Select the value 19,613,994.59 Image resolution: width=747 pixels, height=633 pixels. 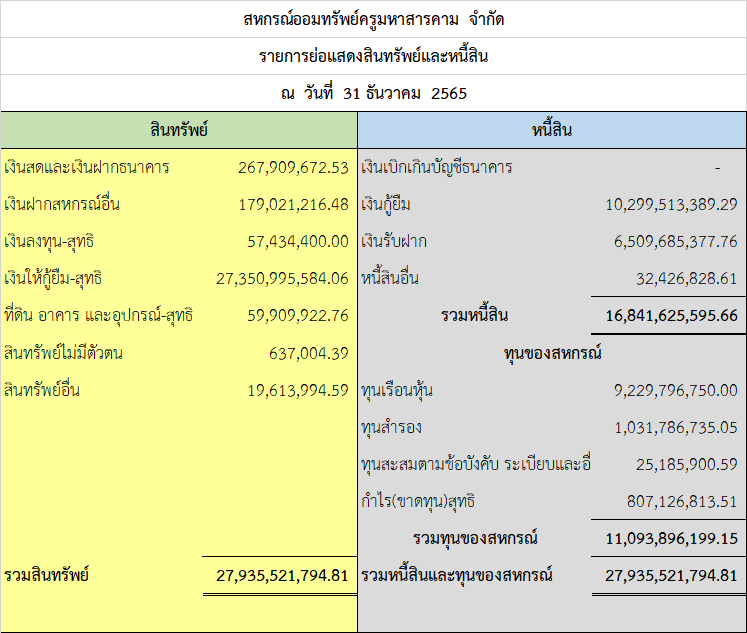pos(298,391)
